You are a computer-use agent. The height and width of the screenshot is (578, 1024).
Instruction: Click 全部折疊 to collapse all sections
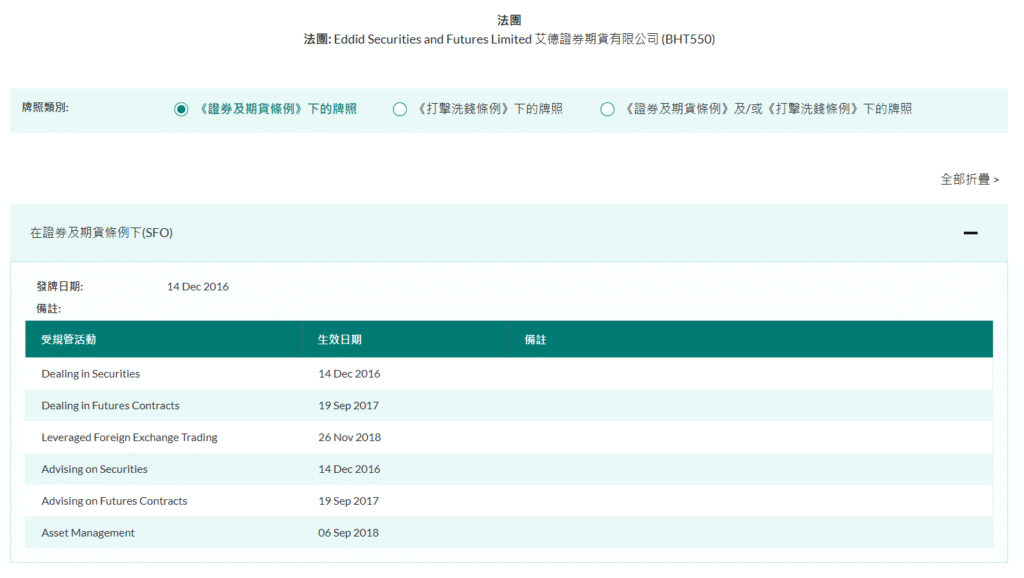pyautogui.click(x=968, y=179)
